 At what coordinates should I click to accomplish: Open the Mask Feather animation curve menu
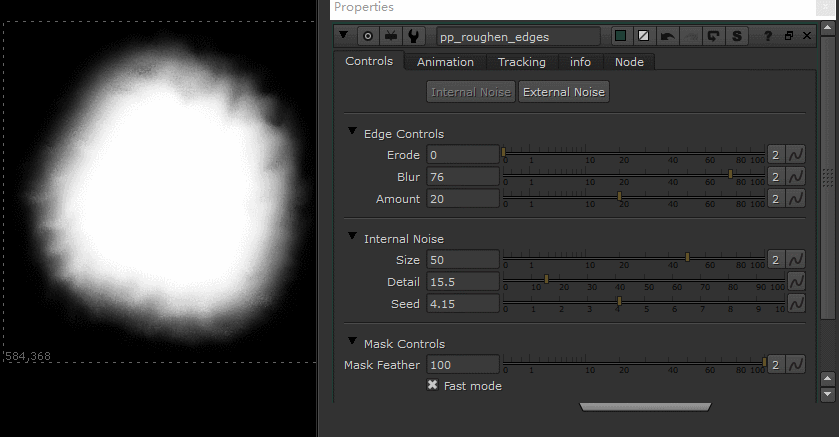point(796,364)
